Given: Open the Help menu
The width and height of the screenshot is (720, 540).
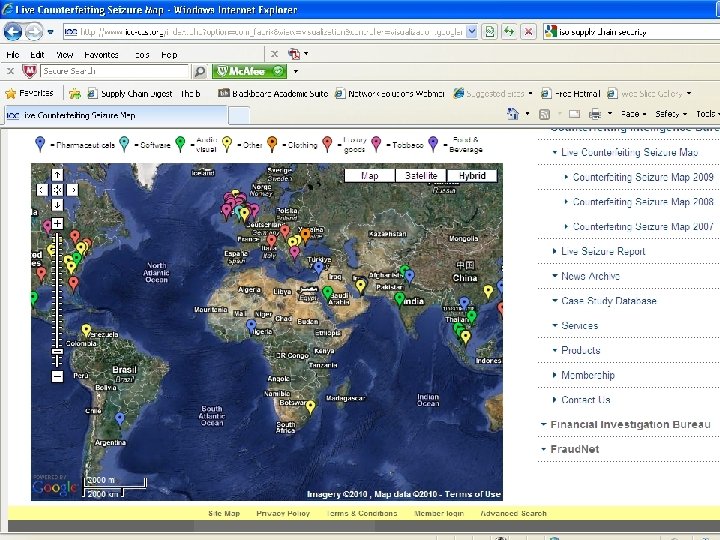Looking at the screenshot, I should point(169,55).
